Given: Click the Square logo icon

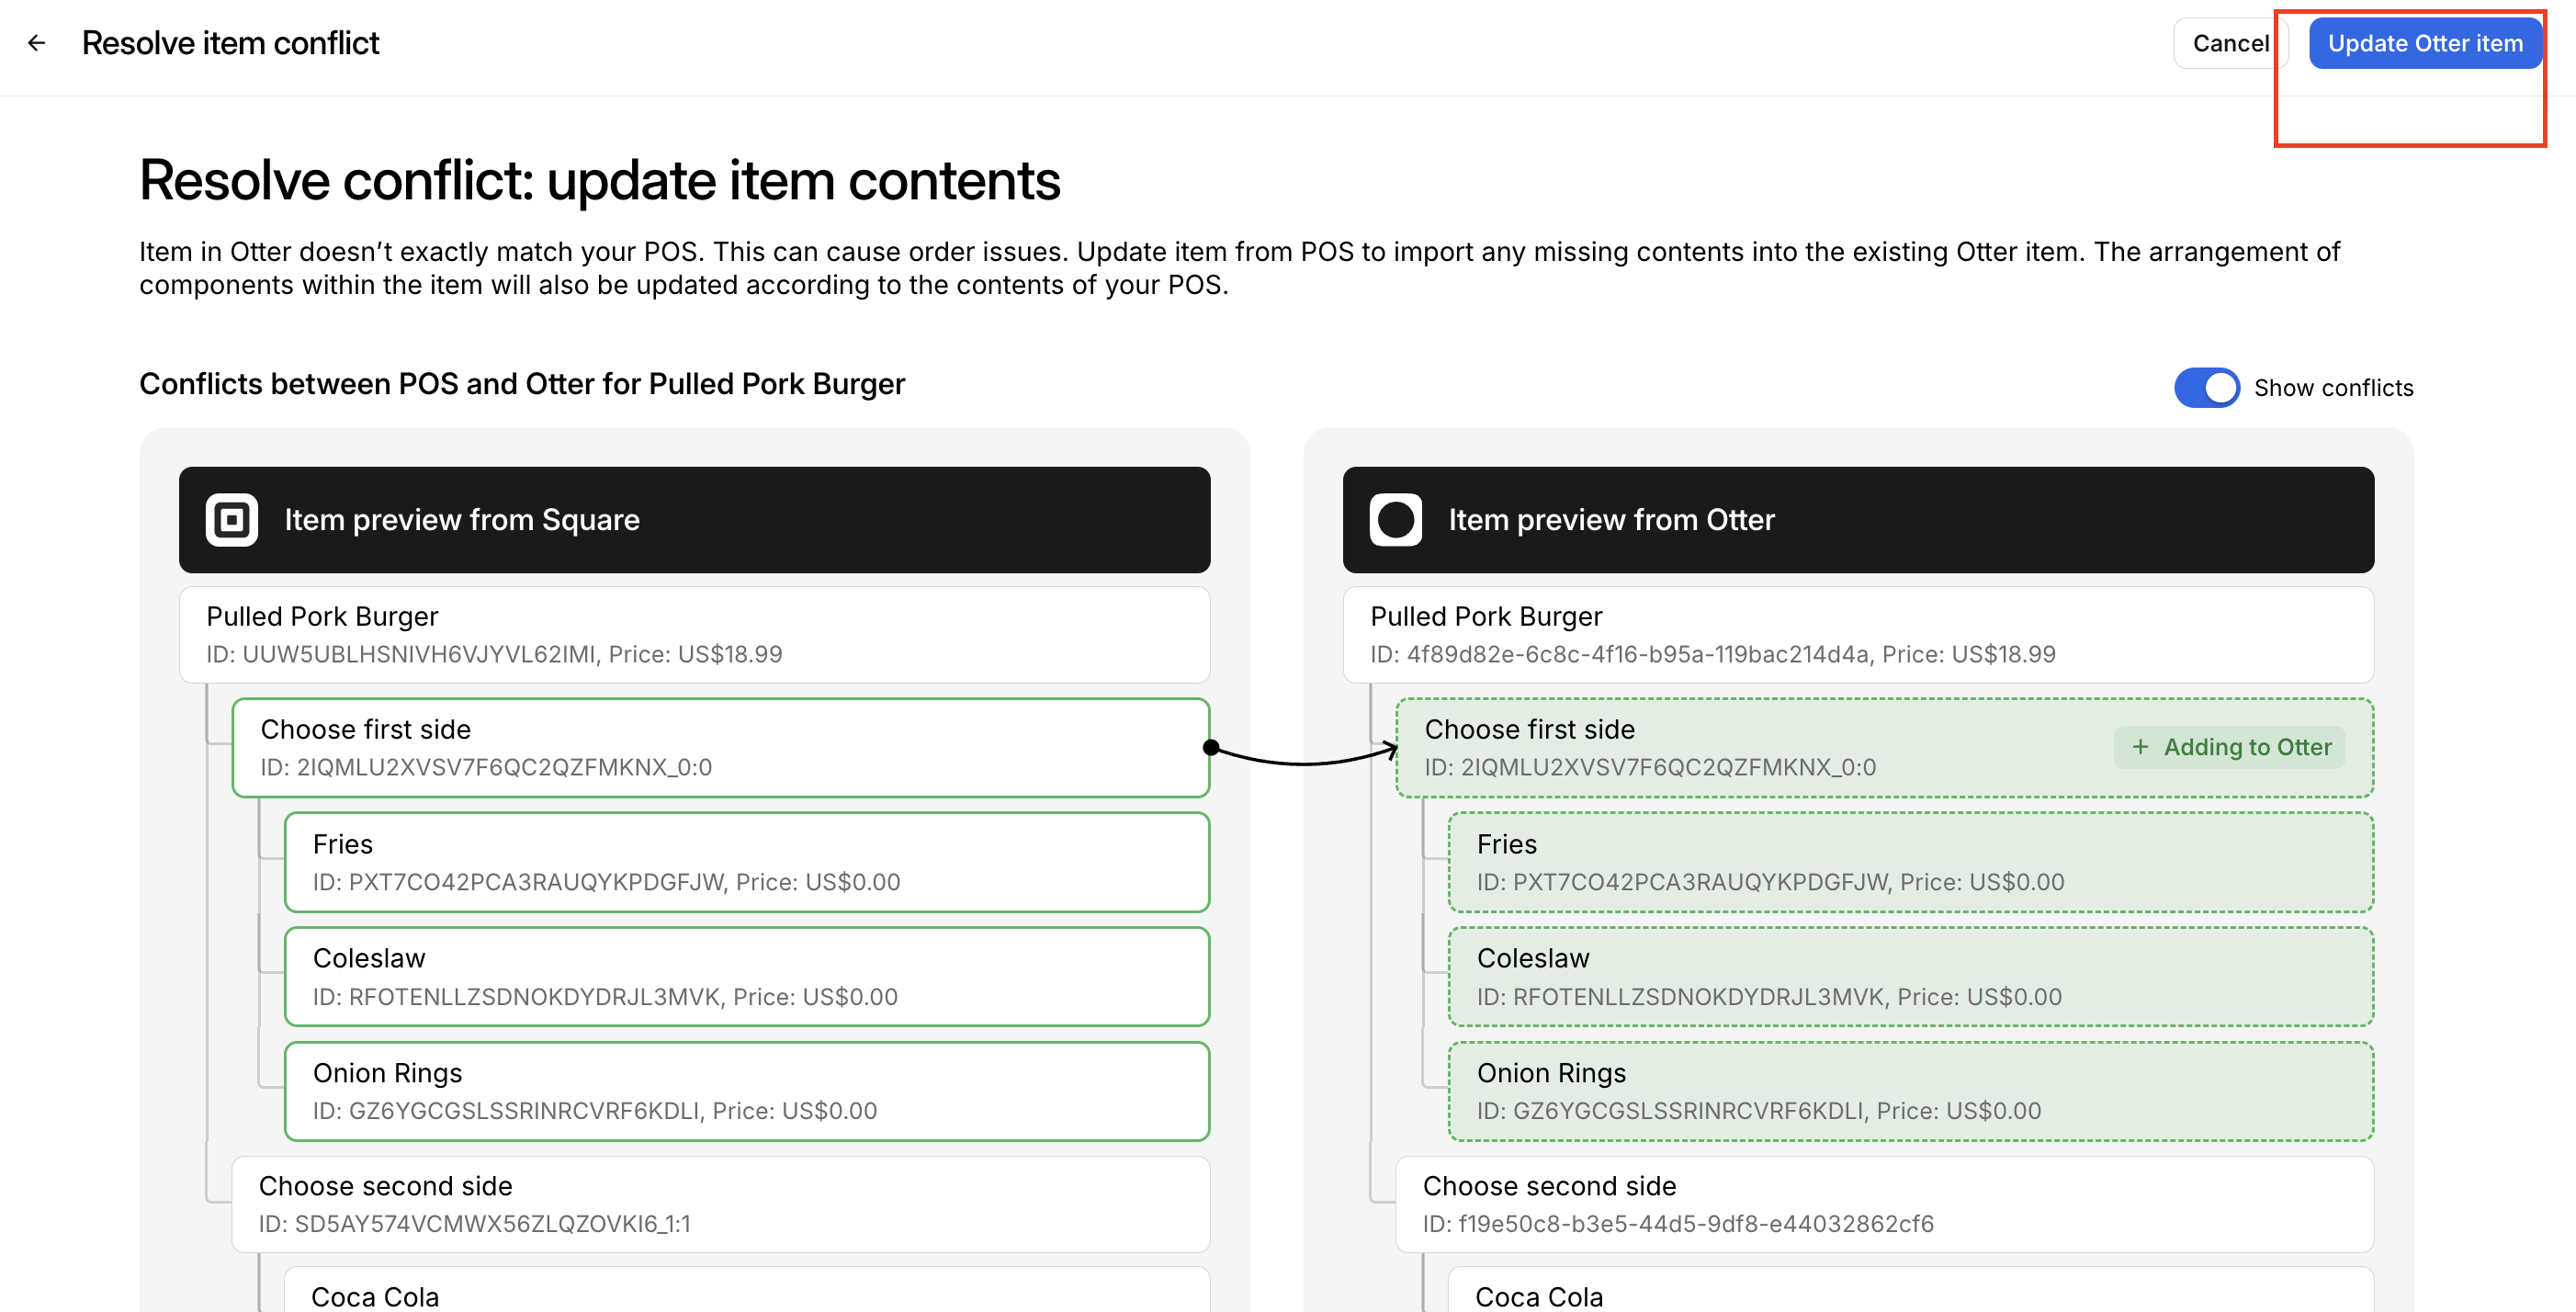Looking at the screenshot, I should click(232, 520).
